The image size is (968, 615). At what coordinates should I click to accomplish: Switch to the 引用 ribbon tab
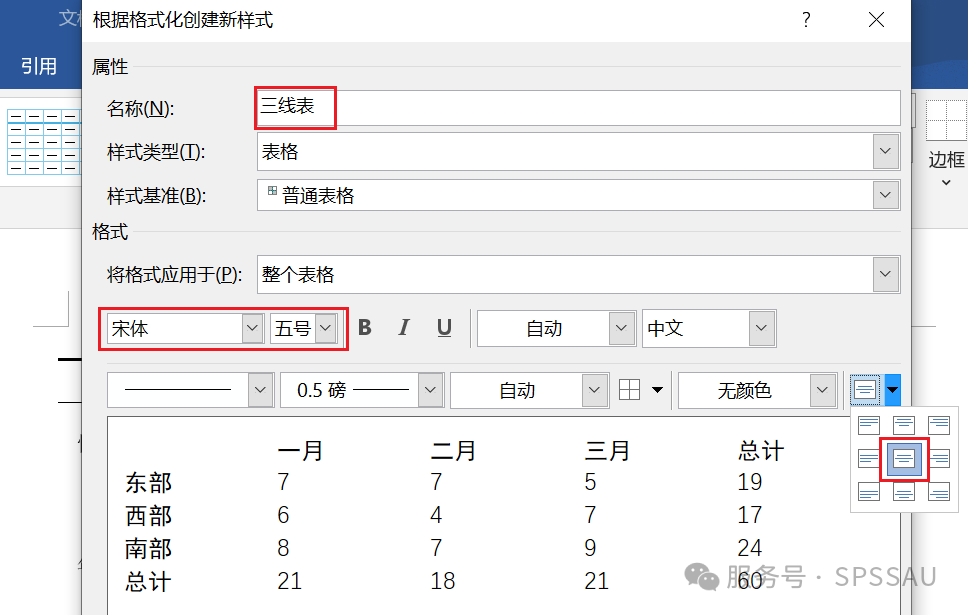click(x=40, y=66)
